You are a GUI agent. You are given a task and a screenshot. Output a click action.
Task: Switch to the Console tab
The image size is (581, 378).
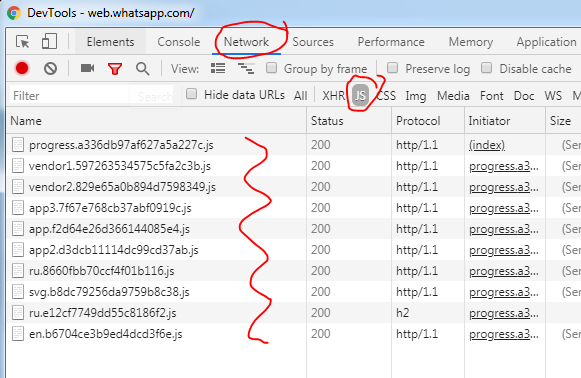coord(179,42)
